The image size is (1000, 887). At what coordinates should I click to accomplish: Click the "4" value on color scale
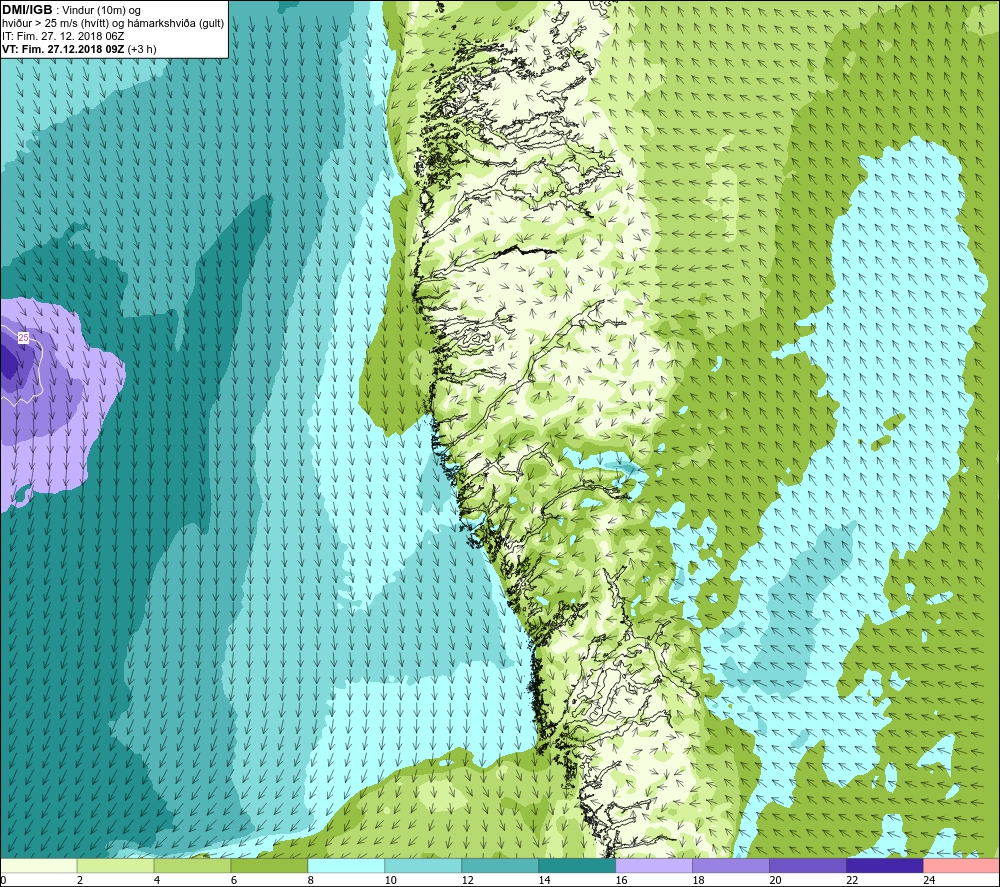click(157, 880)
